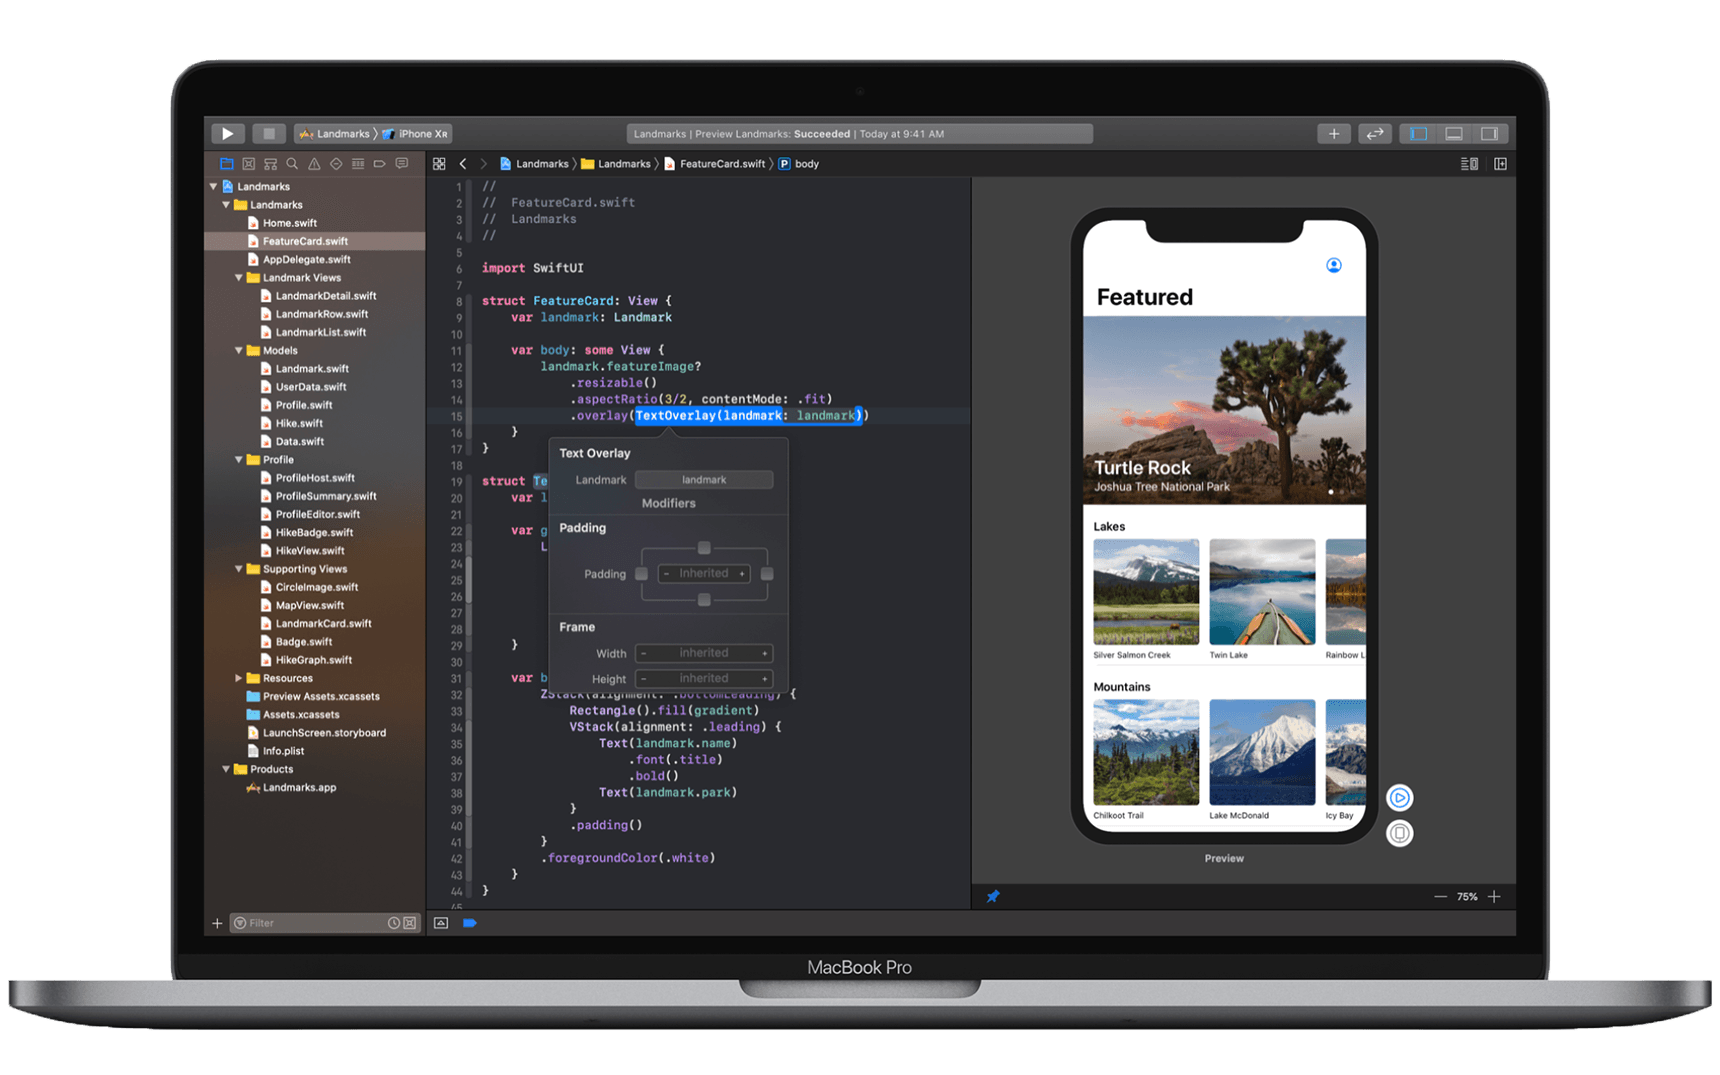Select FeatureCard.swift in the jump bar
1720x1075 pixels.
tap(715, 164)
